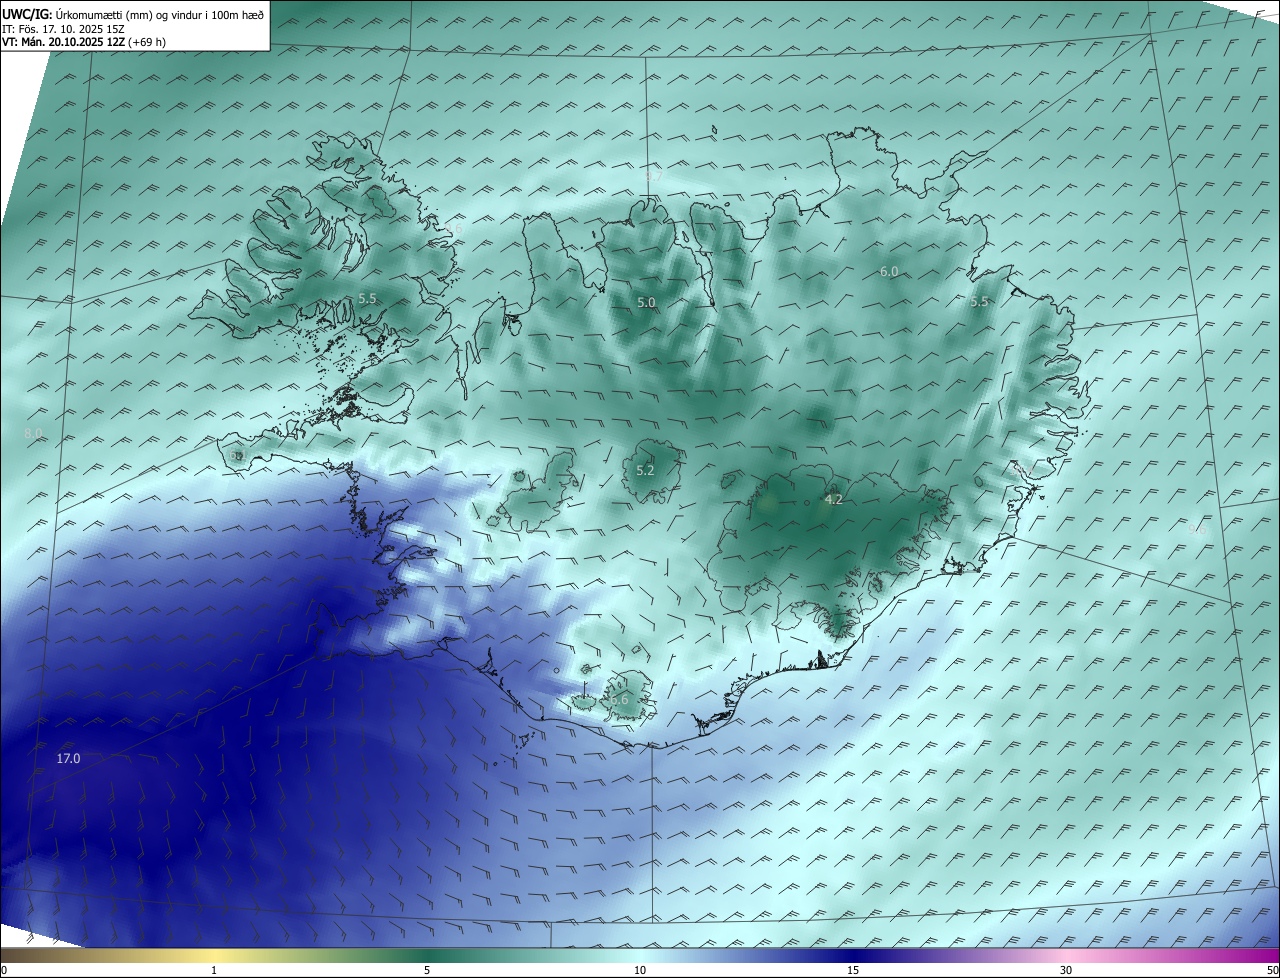Click the '30' label on the colour scale
The height and width of the screenshot is (978, 1280).
pos(1066,970)
